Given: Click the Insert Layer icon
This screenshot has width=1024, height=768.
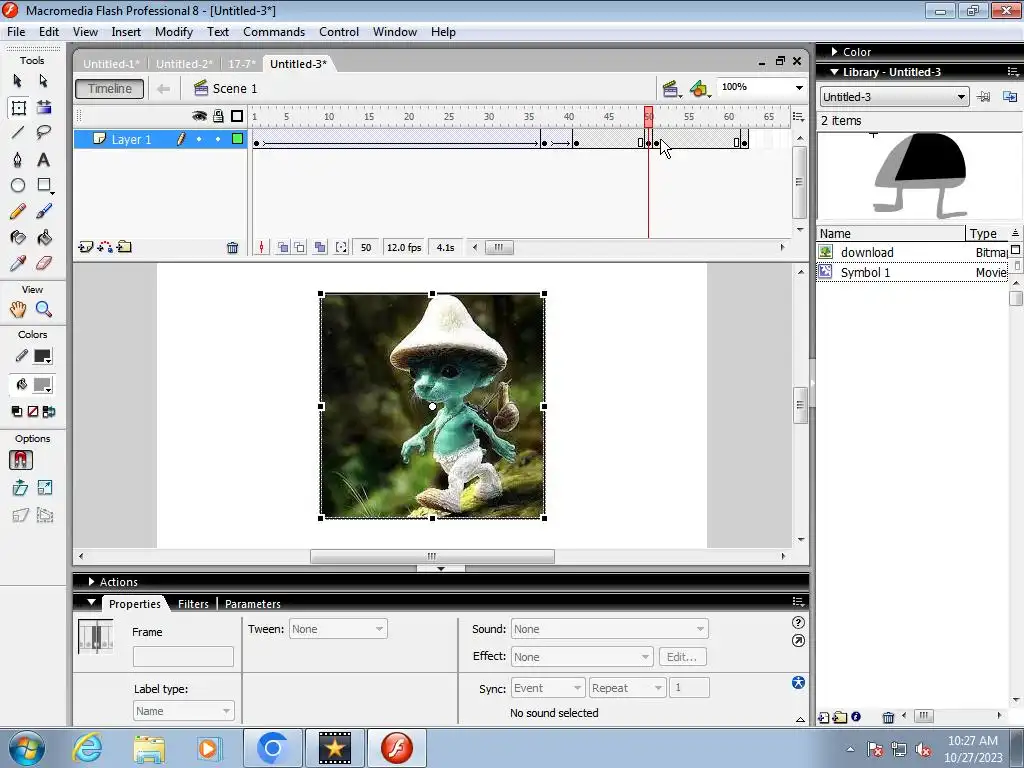Looking at the screenshot, I should 86,248.
